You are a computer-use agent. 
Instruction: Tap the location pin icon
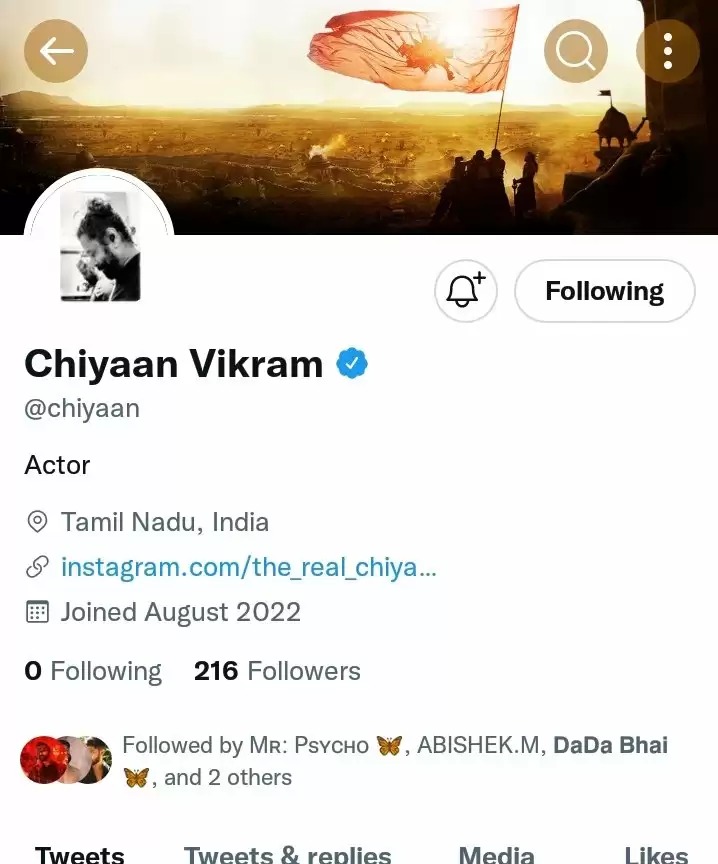click(x=37, y=521)
